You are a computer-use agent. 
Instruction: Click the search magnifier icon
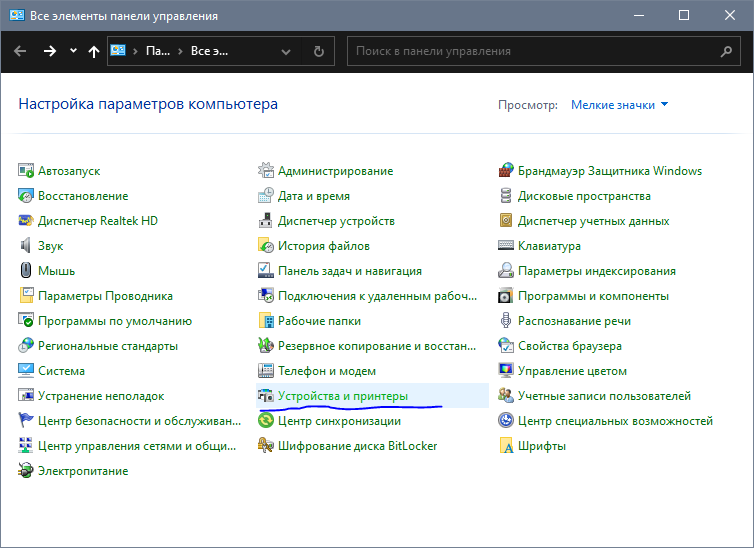(726, 51)
